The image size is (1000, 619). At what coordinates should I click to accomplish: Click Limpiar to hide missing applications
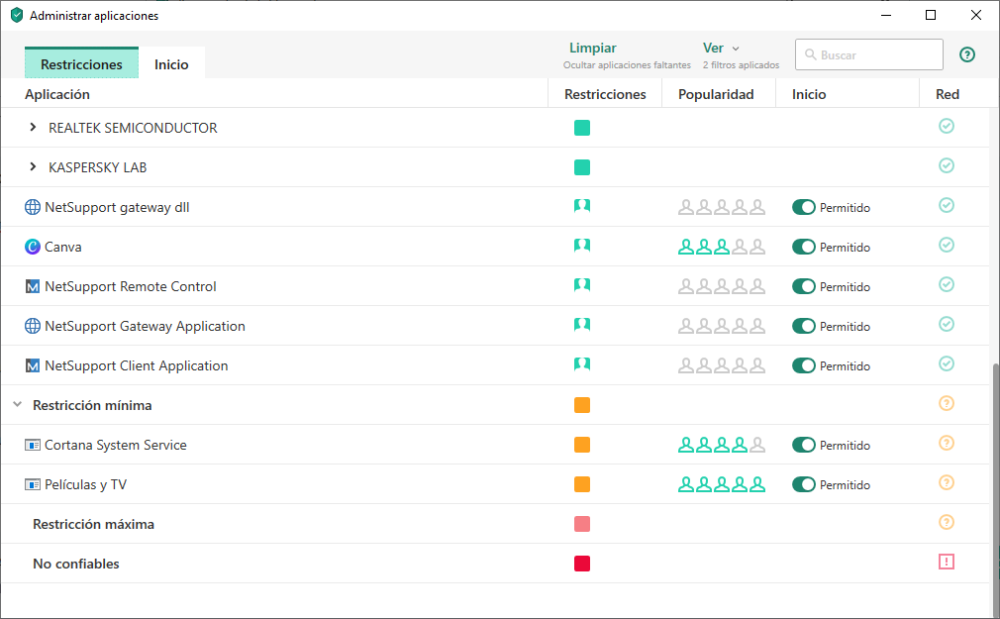pyautogui.click(x=593, y=48)
